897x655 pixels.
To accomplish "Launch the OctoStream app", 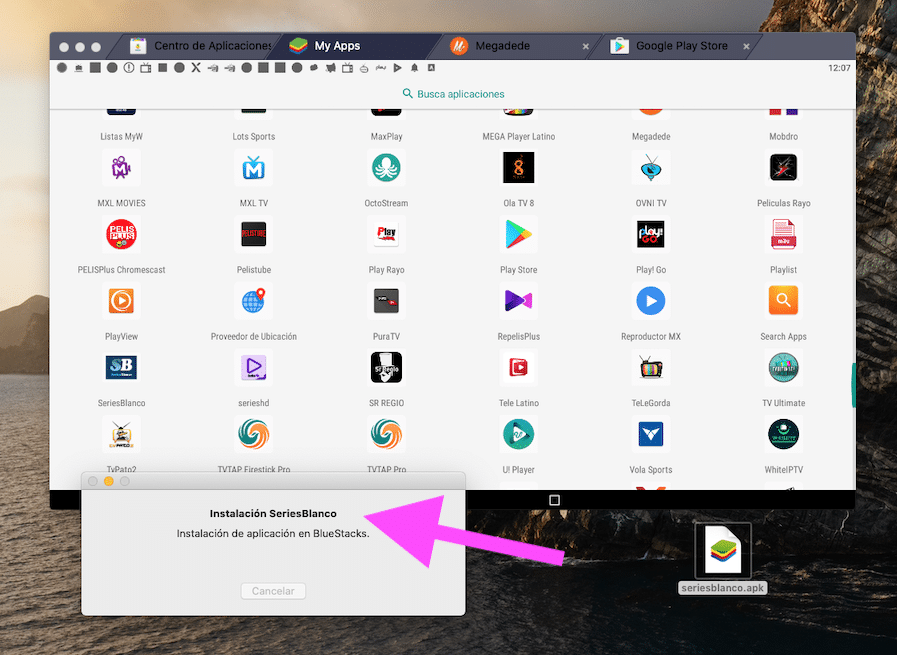I will tap(386, 169).
